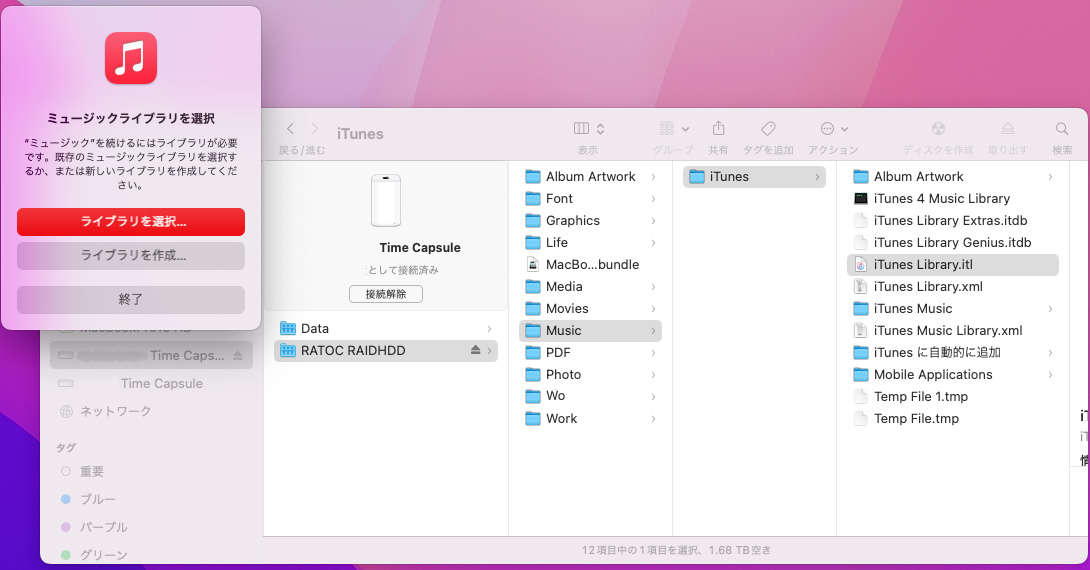Select the iTunes folder in the third column
Screen dimensions: 1090x570
pyautogui.click(x=754, y=177)
